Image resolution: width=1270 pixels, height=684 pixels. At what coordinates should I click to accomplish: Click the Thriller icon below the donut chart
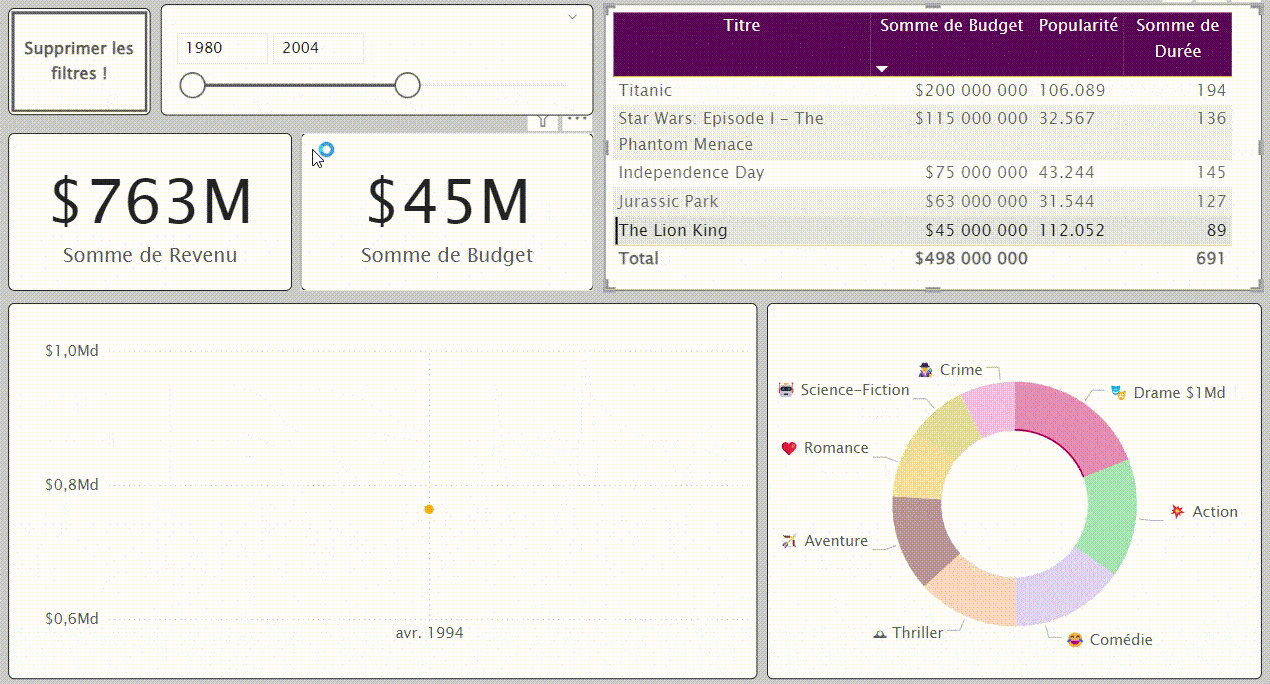[x=878, y=632]
